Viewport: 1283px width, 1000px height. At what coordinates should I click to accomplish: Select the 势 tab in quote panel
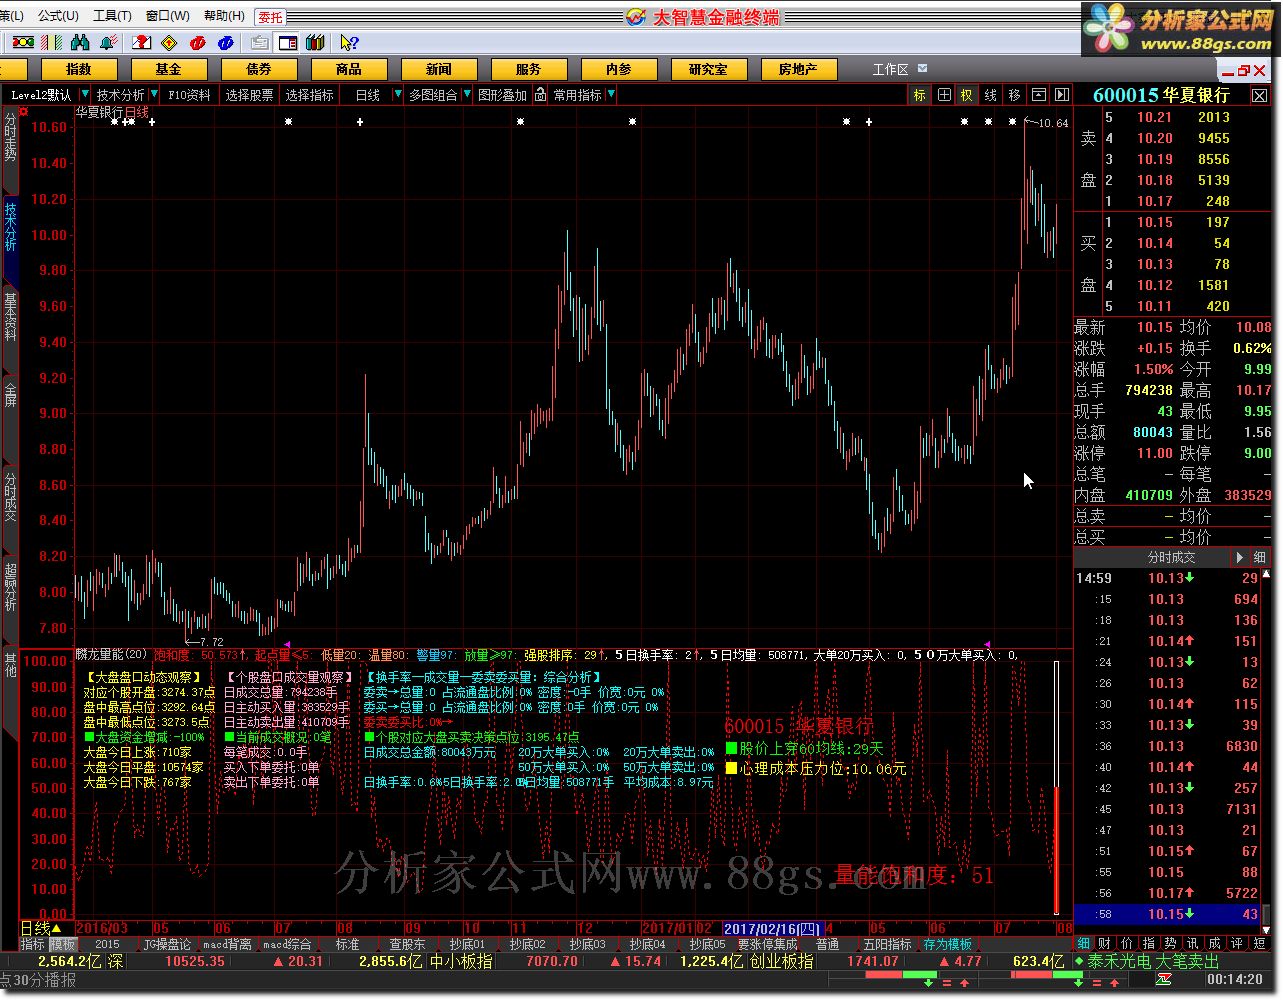click(x=1171, y=943)
